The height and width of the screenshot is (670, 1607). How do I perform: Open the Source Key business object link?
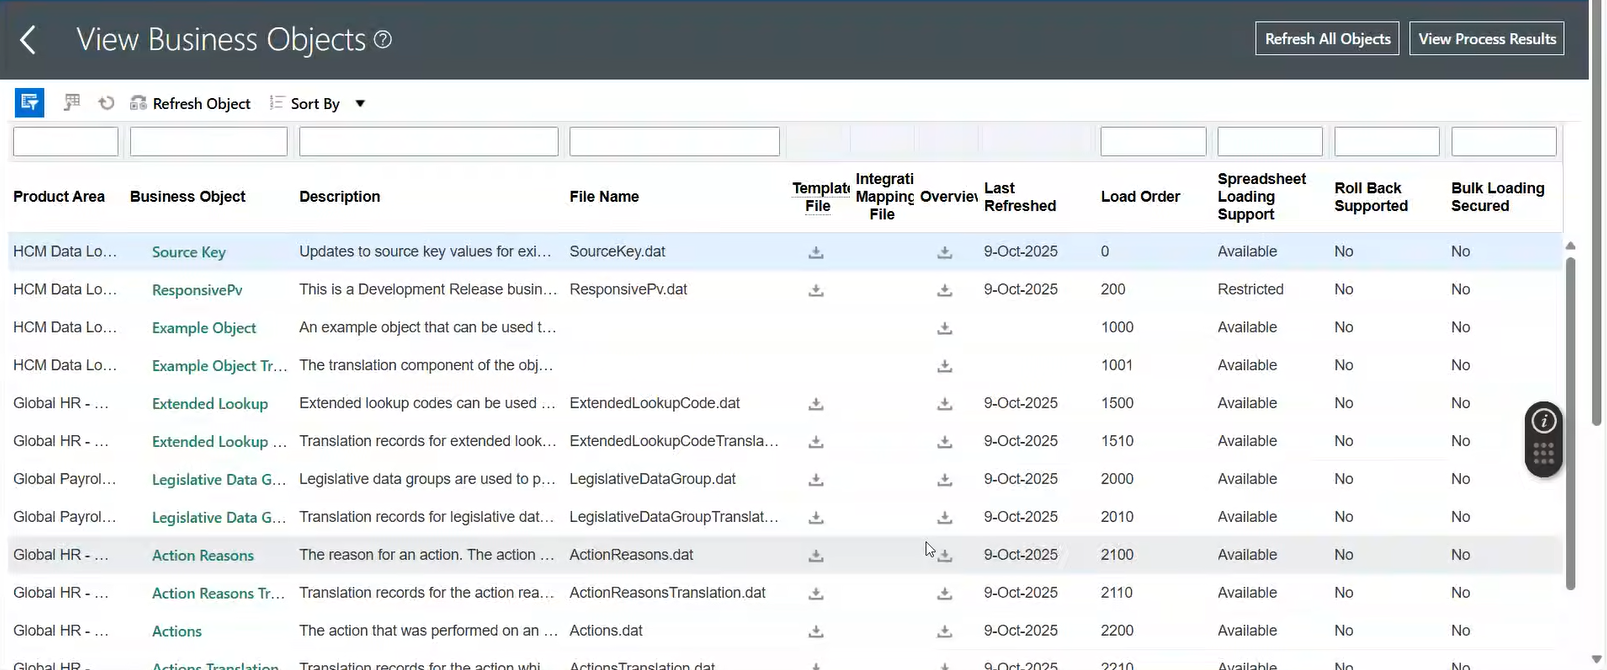click(189, 252)
